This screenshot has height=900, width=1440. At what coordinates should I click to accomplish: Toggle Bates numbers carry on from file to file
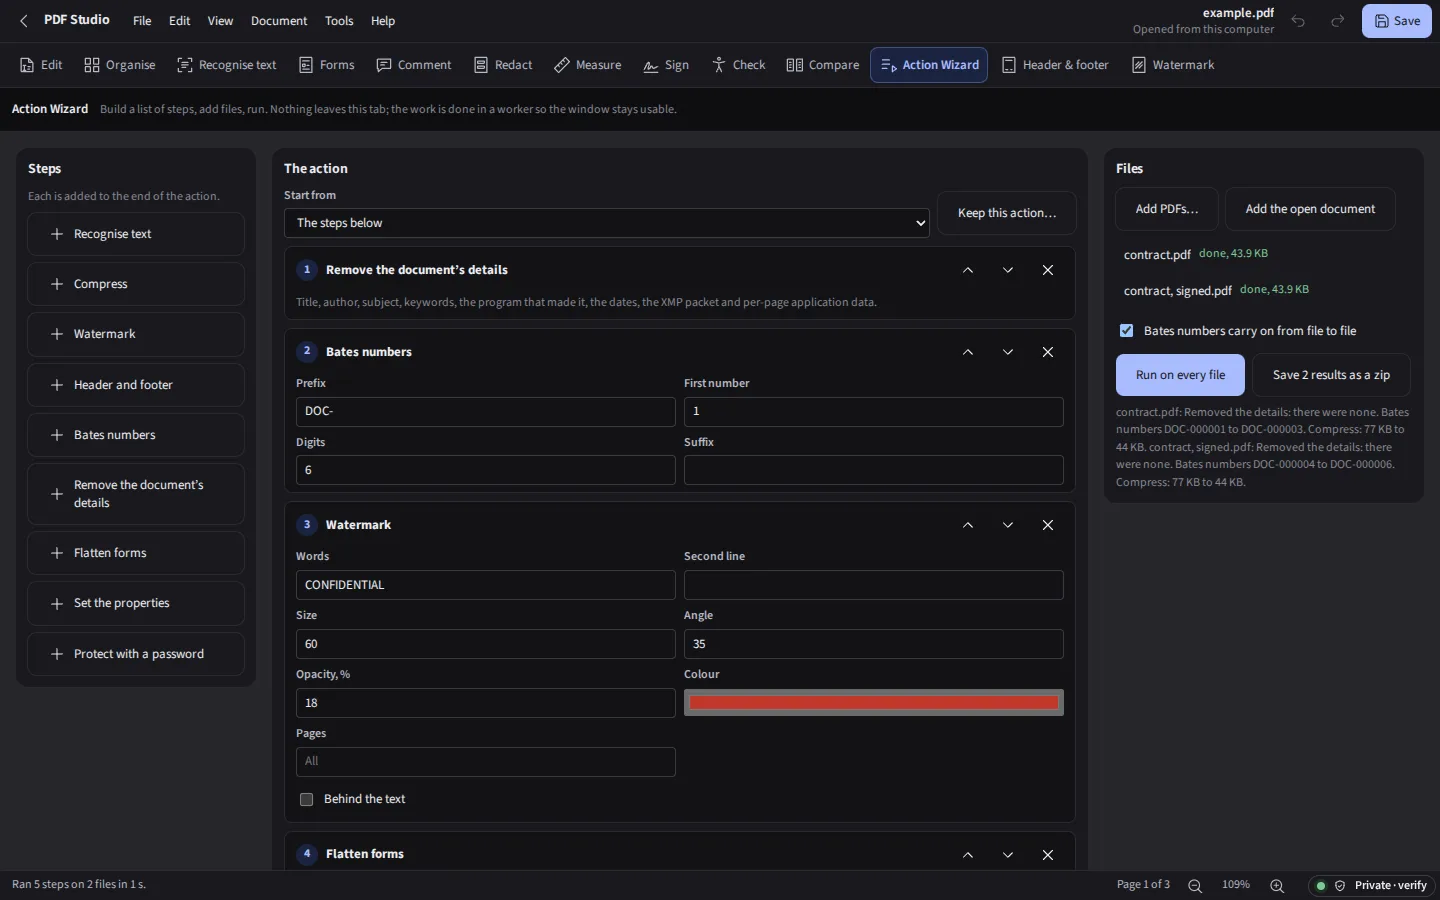[1127, 331]
